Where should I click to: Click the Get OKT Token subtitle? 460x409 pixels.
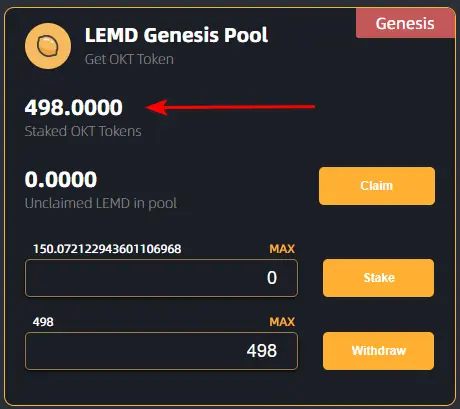pos(129,59)
